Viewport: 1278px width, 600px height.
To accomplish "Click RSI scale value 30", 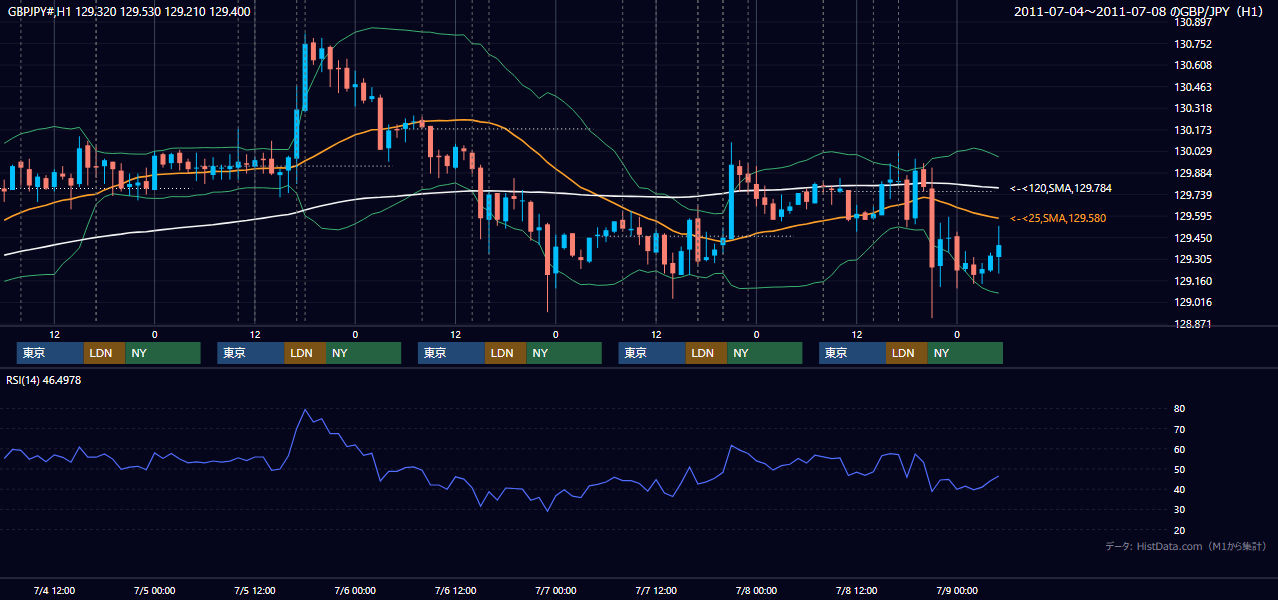I will (x=1180, y=510).
